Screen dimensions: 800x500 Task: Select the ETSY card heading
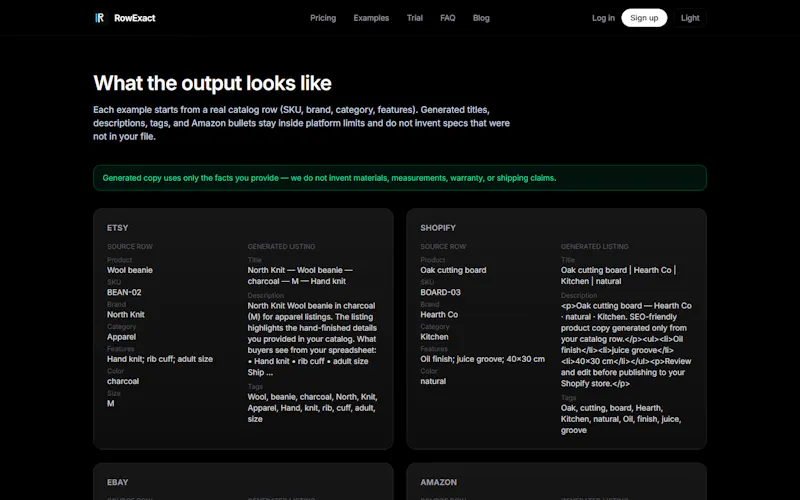click(117, 228)
